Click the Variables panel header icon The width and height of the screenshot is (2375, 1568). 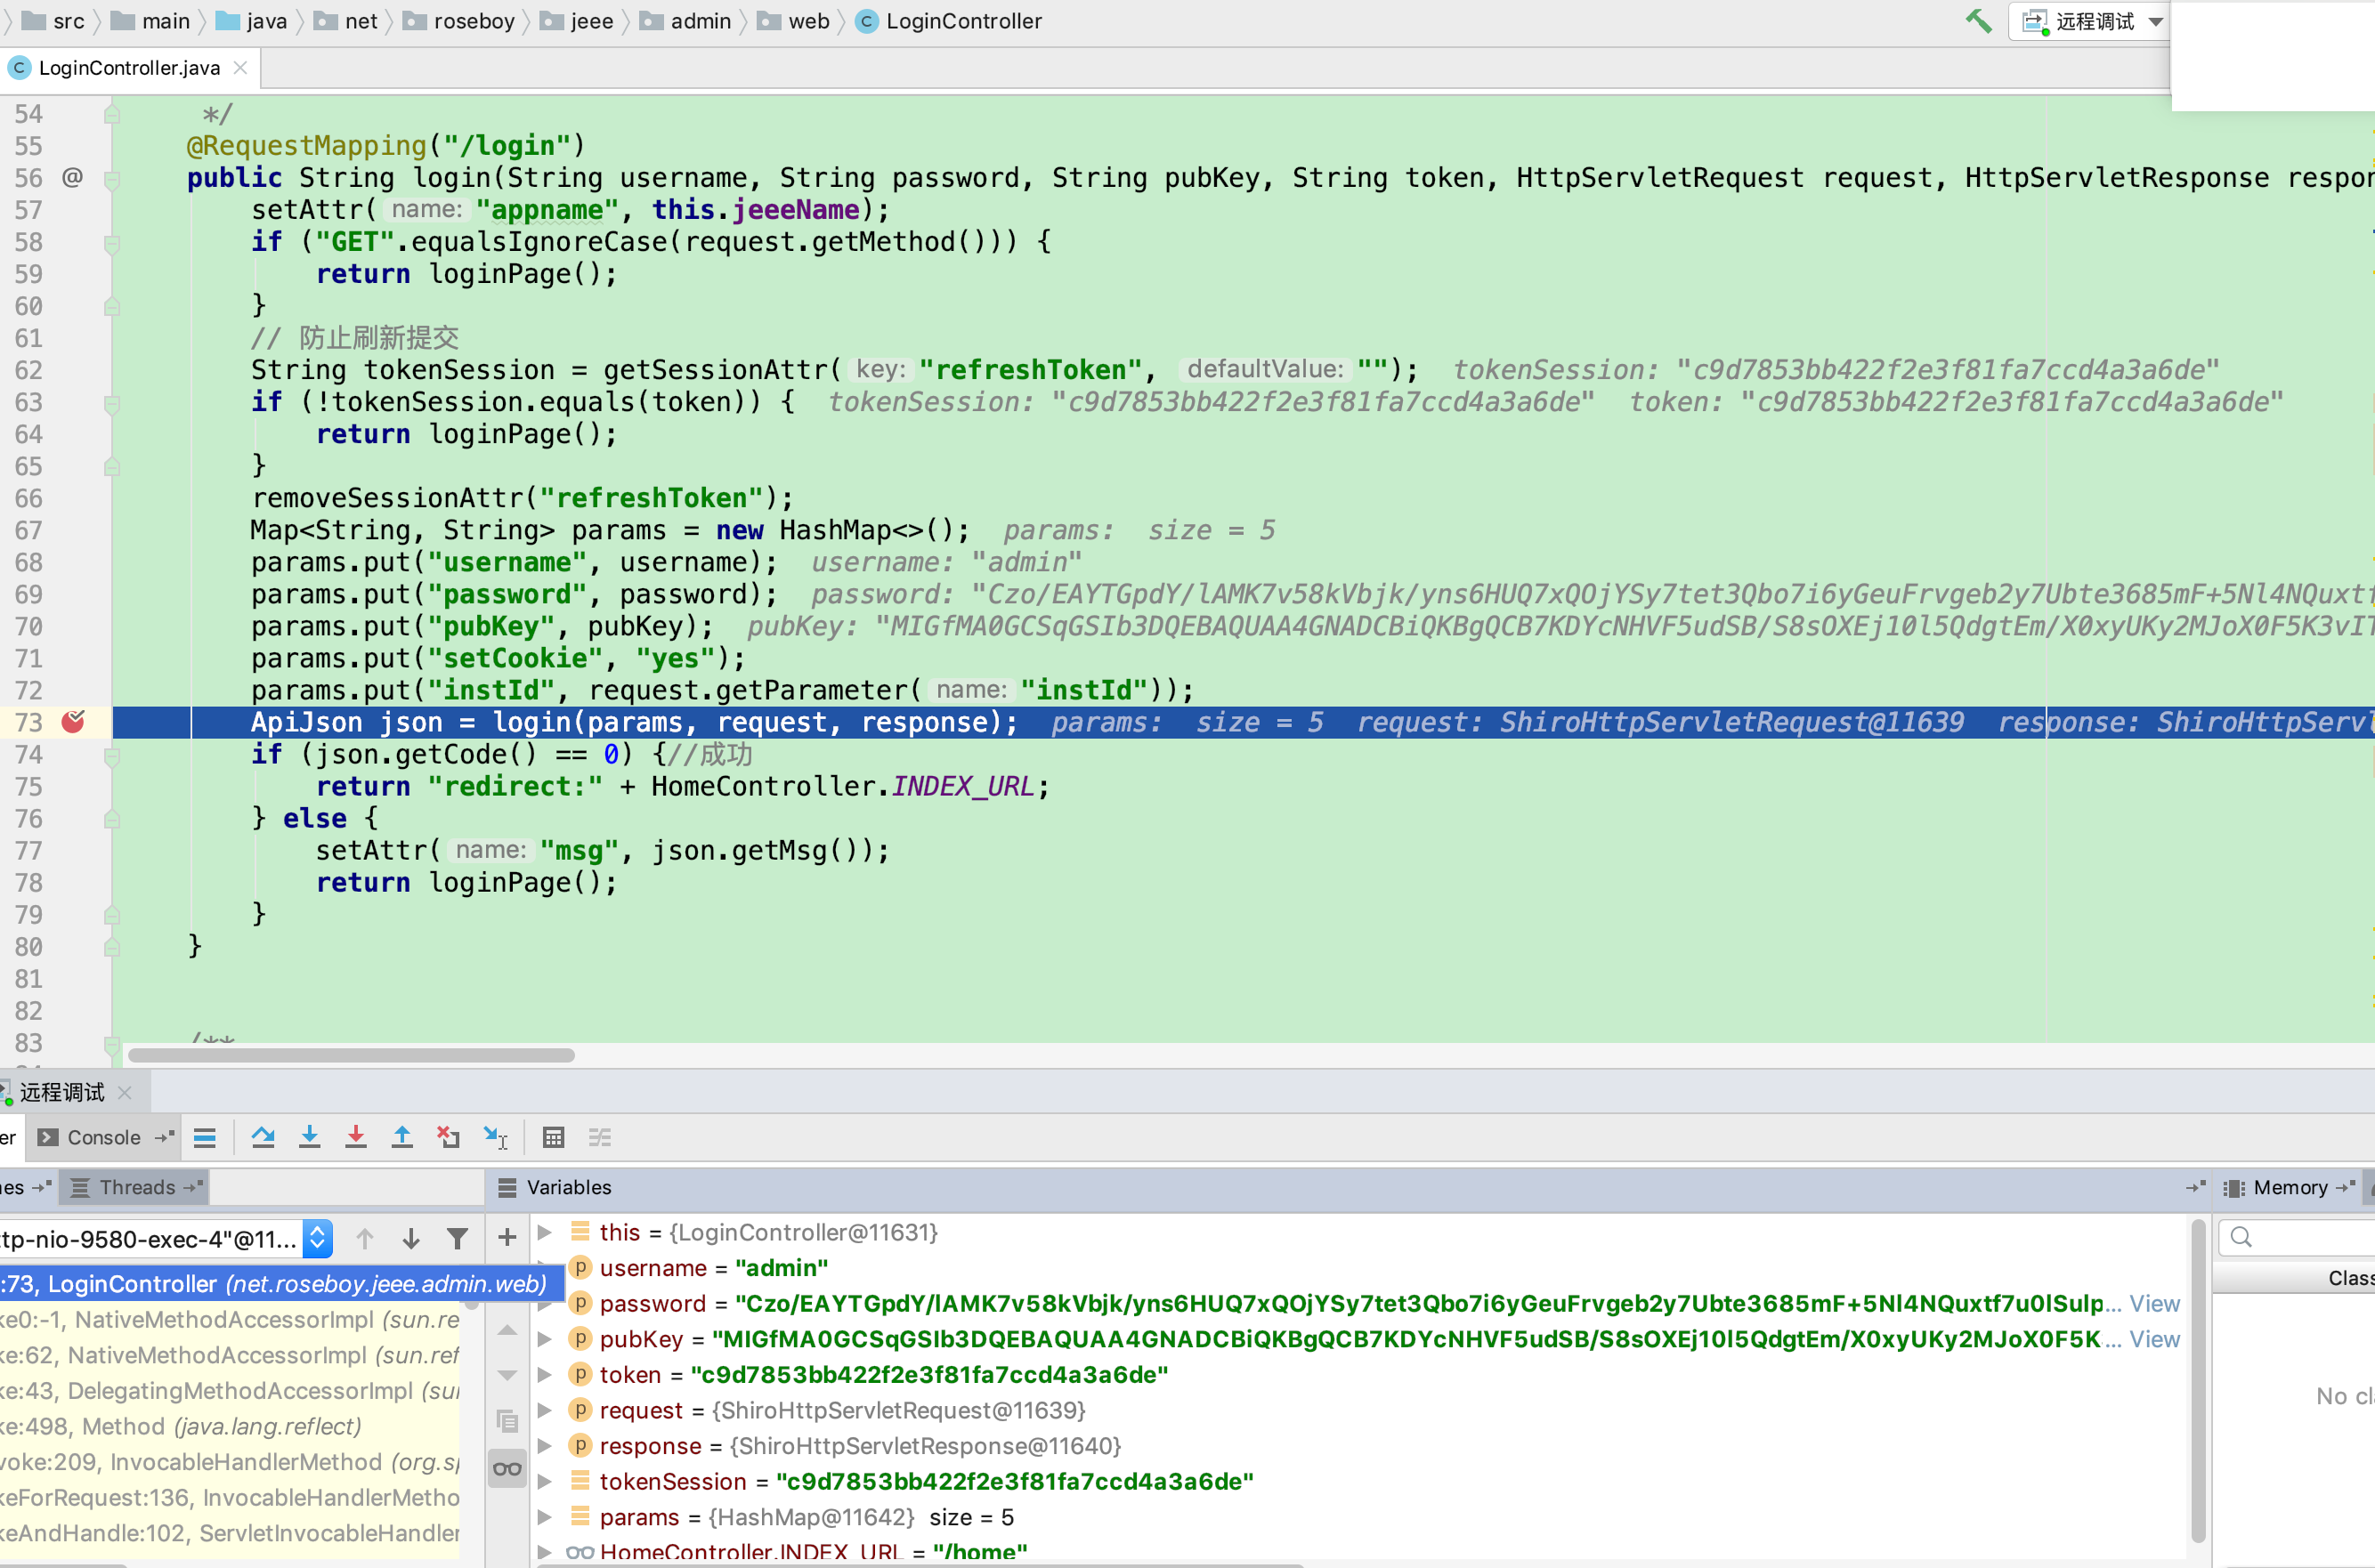[507, 1188]
